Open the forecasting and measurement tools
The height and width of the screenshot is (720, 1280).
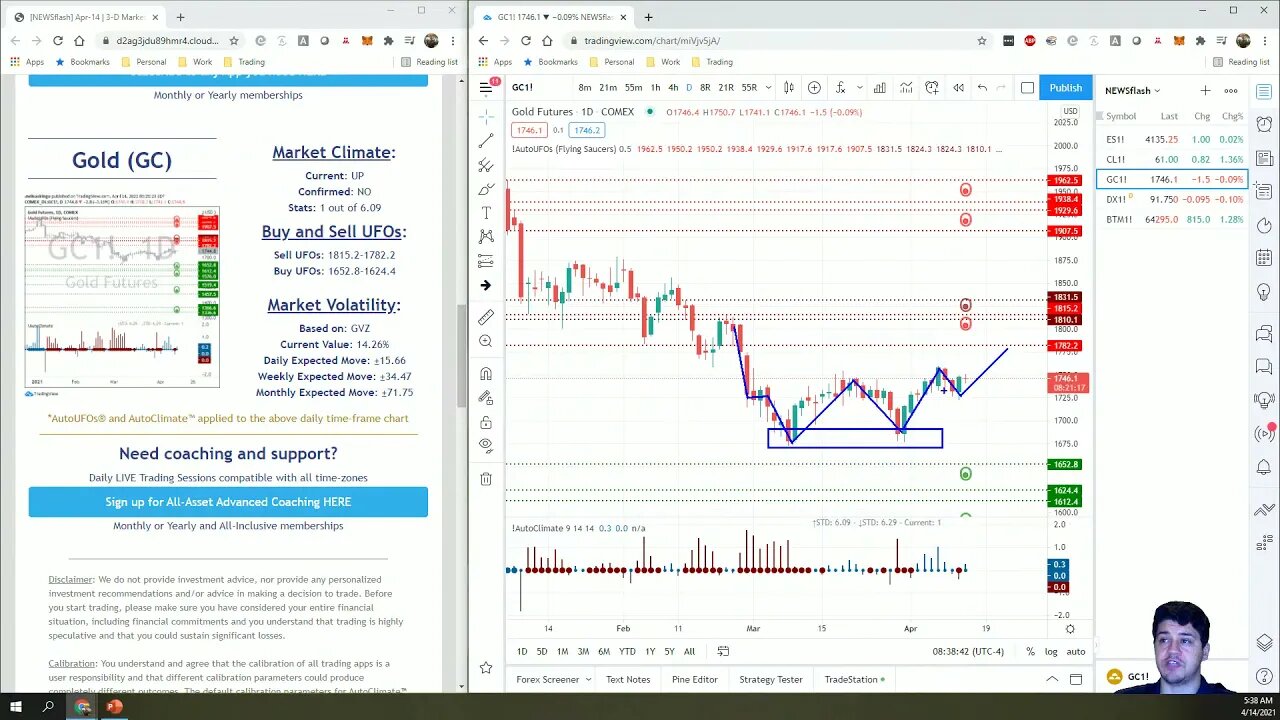tap(486, 261)
